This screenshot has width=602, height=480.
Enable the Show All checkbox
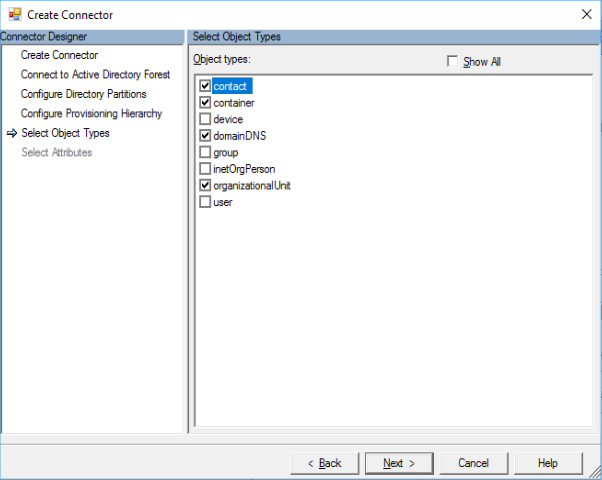point(453,62)
